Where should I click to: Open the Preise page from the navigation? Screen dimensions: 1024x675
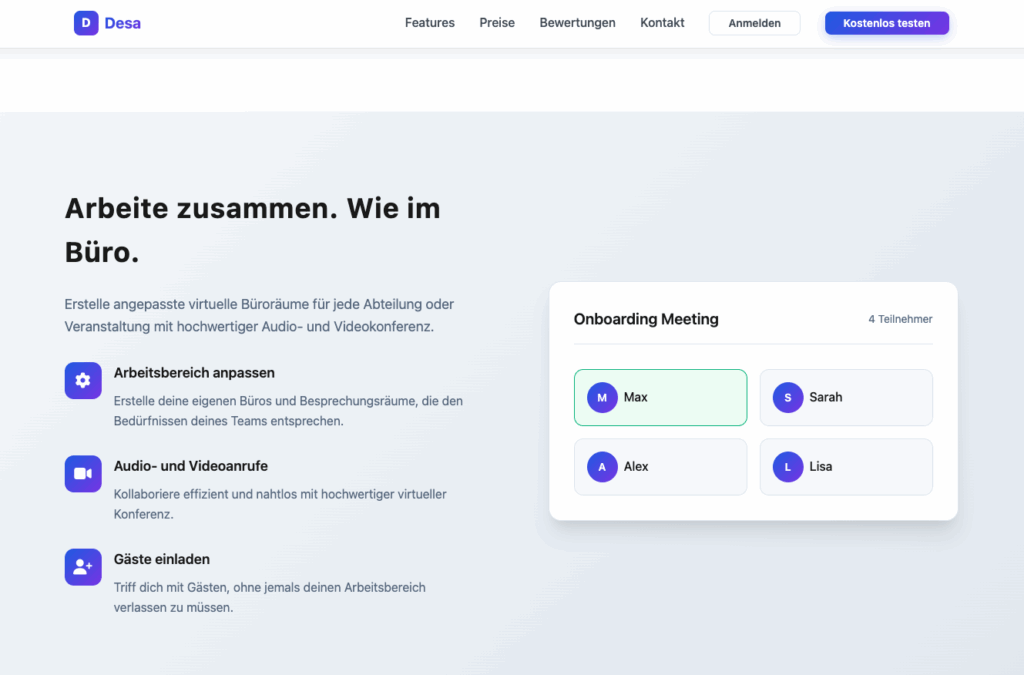click(x=497, y=22)
